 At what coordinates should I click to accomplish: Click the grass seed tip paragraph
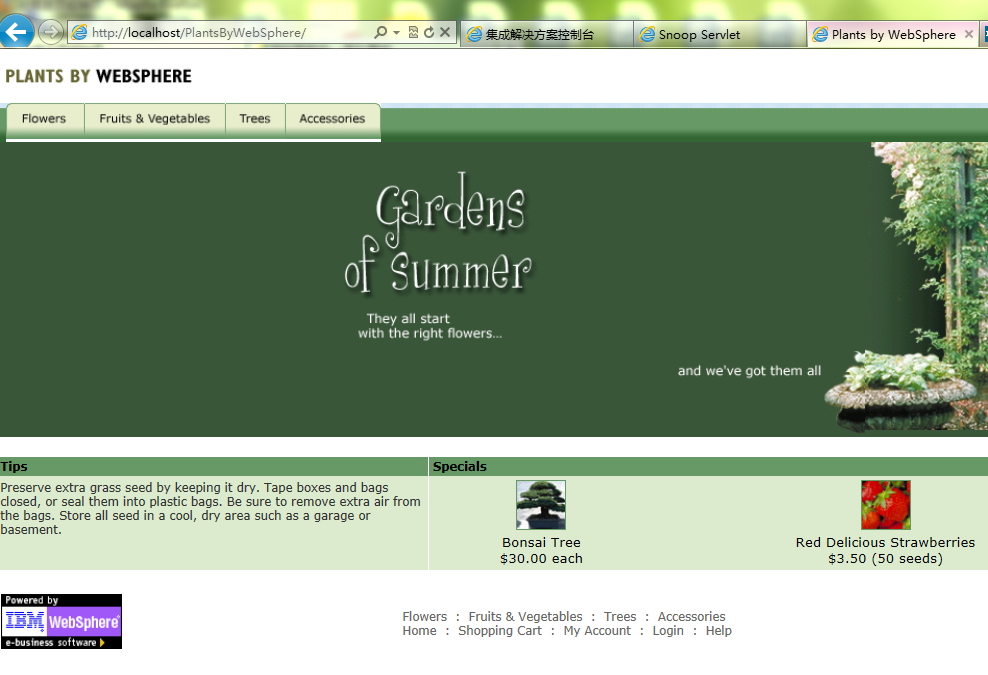point(210,509)
